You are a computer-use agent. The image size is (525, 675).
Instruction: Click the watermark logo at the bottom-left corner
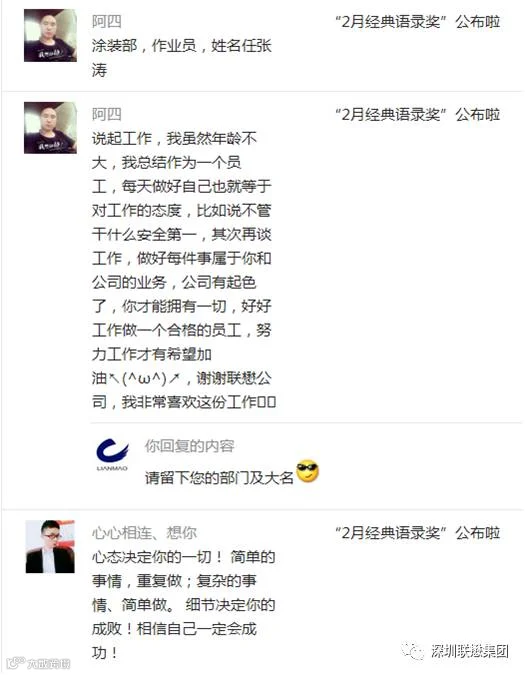pyautogui.click(x=15, y=663)
